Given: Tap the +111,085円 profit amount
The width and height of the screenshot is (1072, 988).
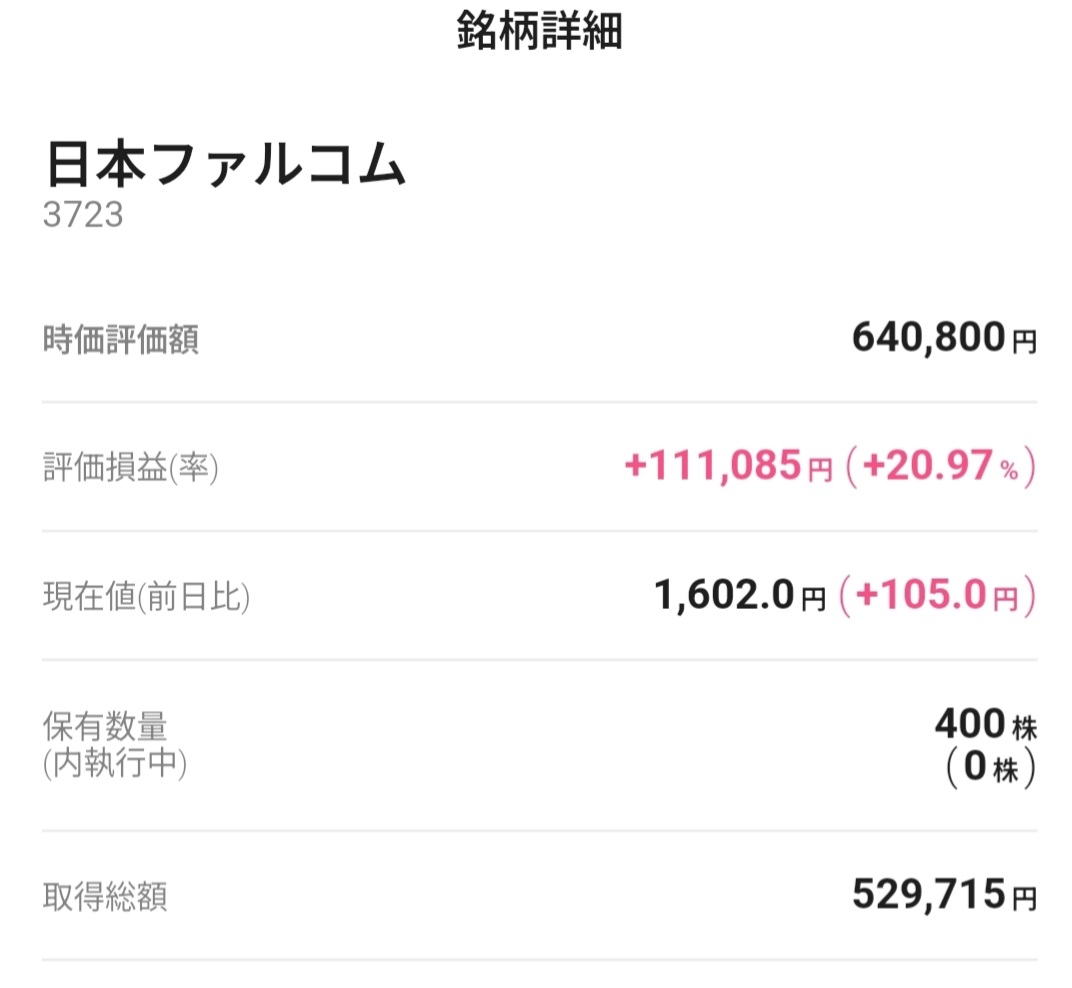Looking at the screenshot, I should pos(727,466).
